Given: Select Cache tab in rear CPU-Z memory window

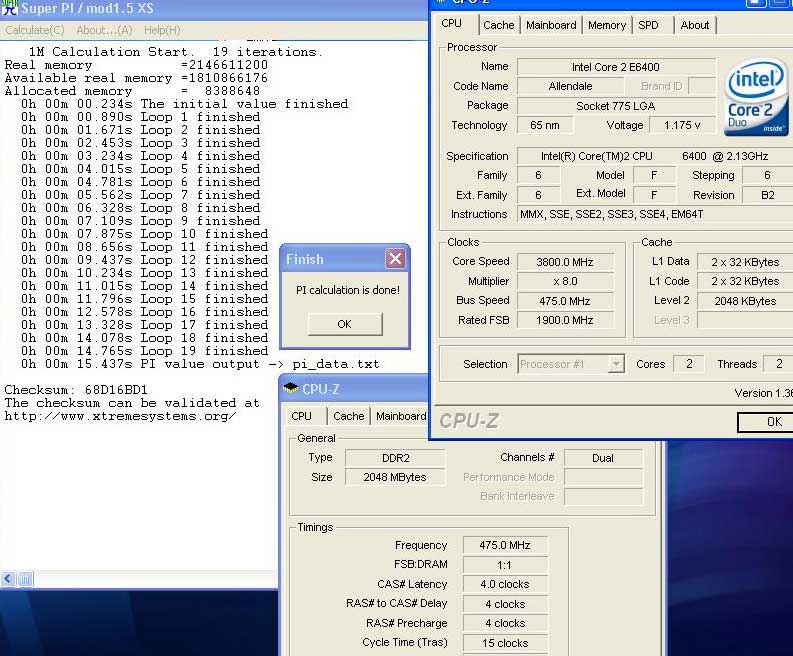Looking at the screenshot, I should pos(348,416).
